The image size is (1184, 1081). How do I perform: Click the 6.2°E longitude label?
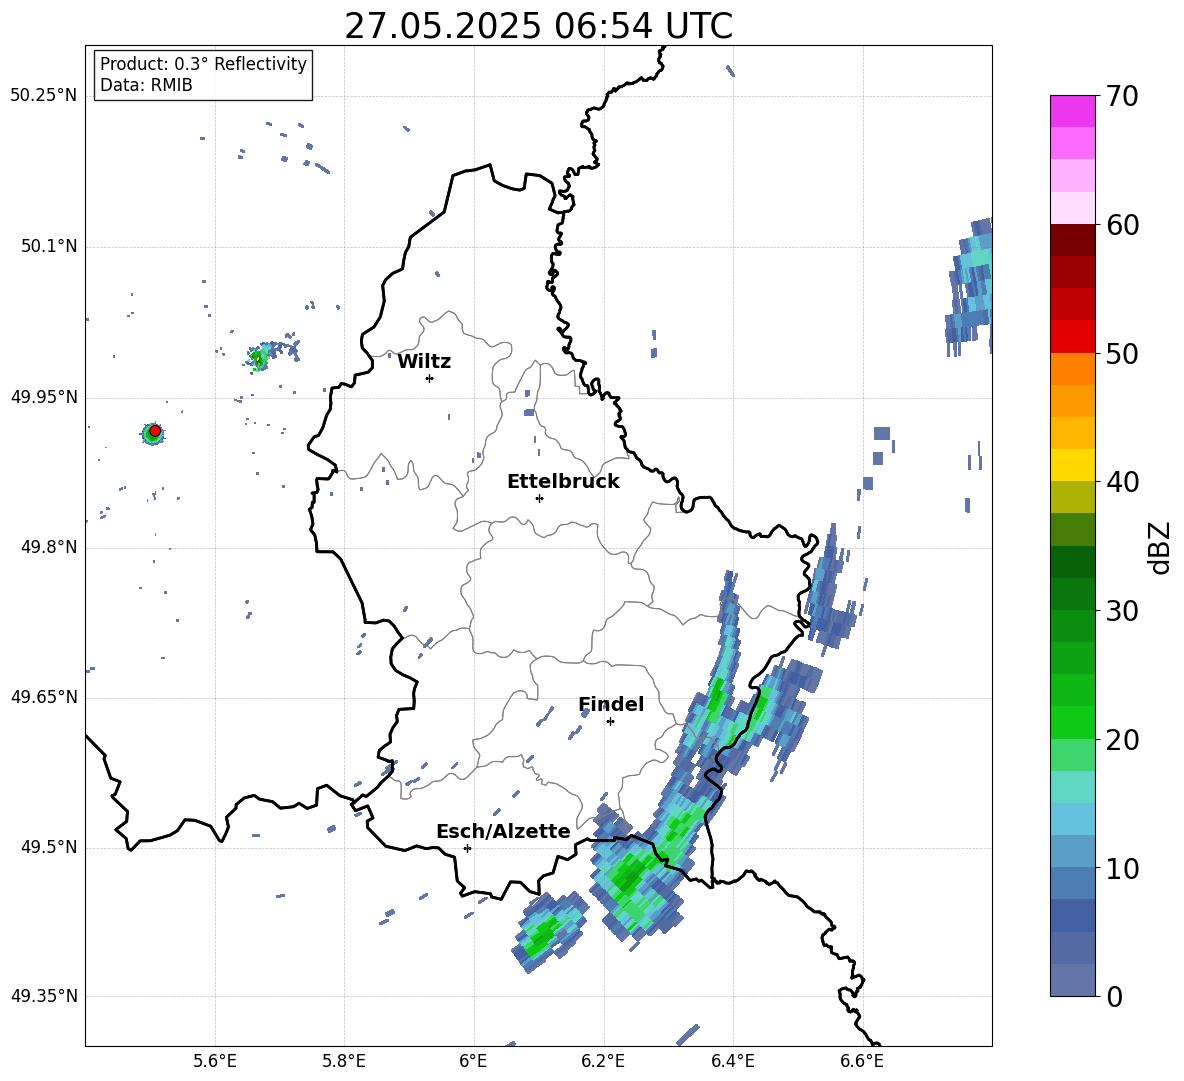(603, 1061)
